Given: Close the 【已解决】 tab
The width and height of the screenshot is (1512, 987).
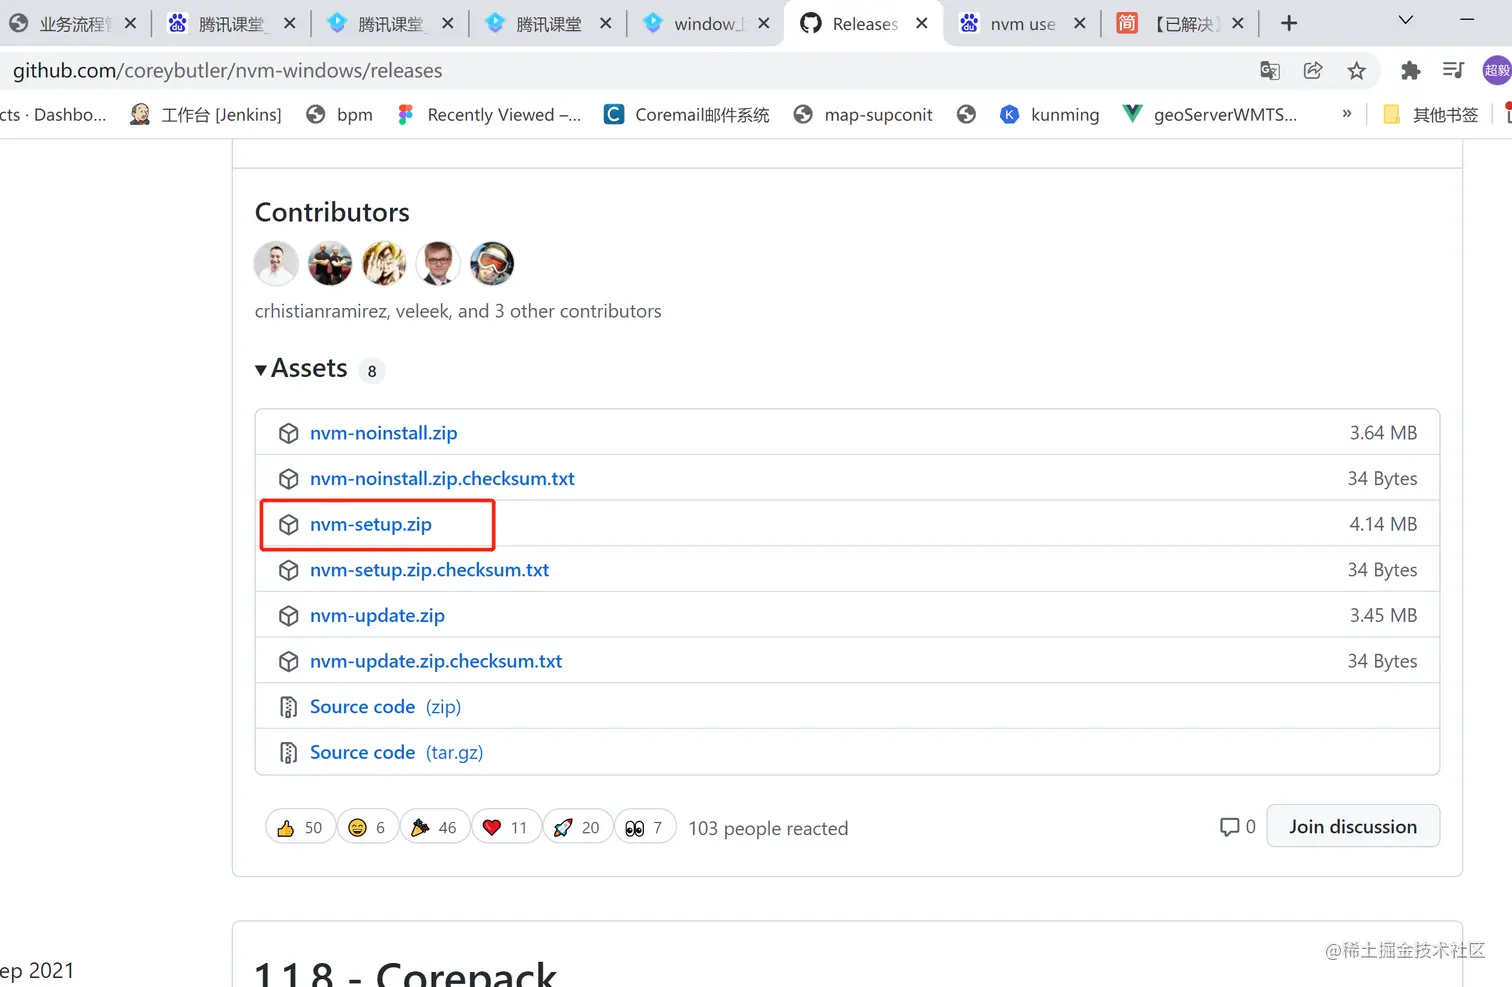Looking at the screenshot, I should (x=1238, y=23).
